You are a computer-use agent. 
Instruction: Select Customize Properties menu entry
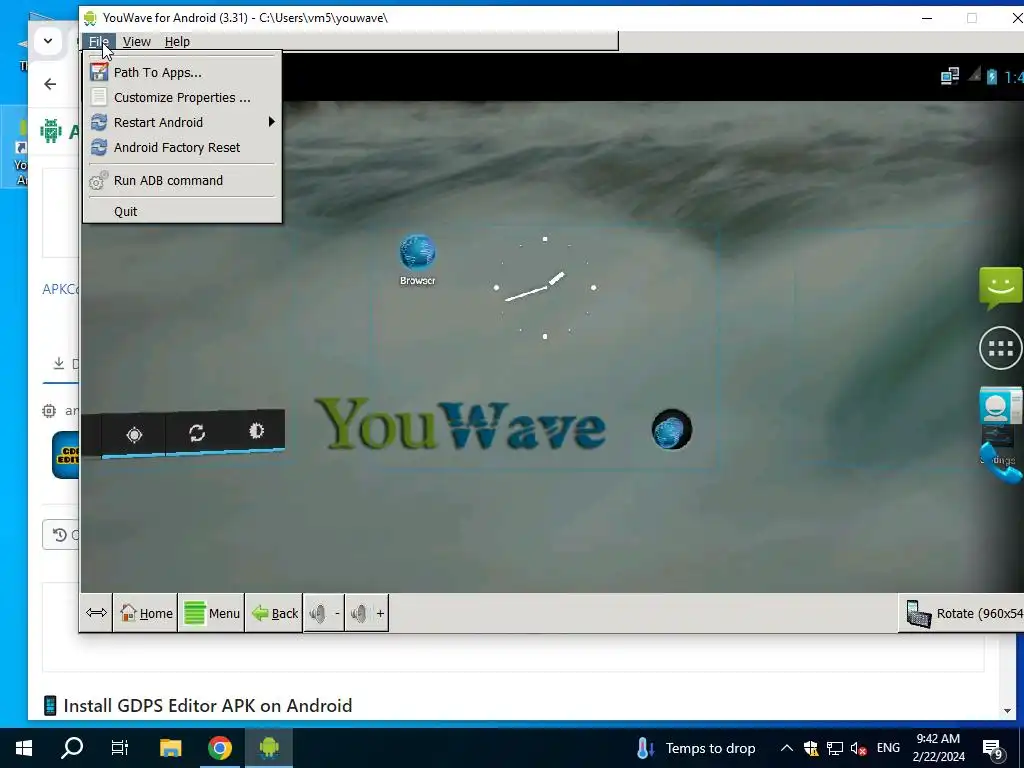[x=182, y=97]
